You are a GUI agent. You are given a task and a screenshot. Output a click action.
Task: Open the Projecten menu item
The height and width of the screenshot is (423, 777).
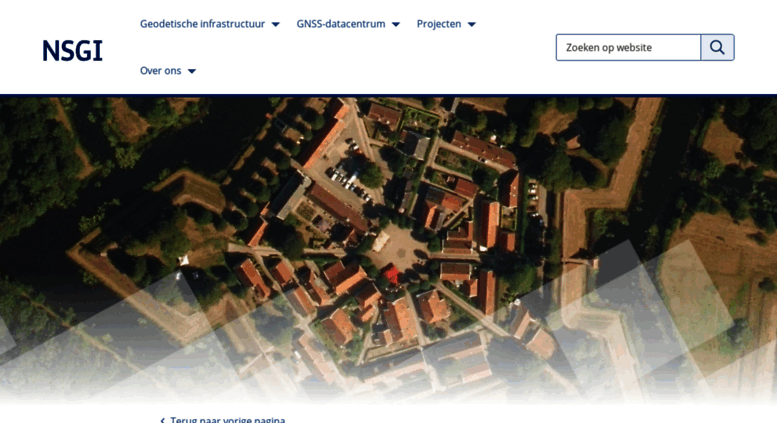pos(439,24)
